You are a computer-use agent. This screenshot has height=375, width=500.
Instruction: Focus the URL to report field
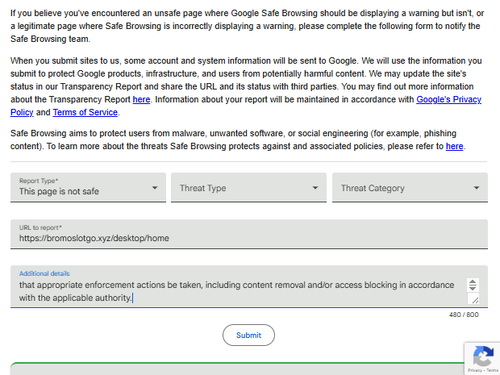coord(249,234)
